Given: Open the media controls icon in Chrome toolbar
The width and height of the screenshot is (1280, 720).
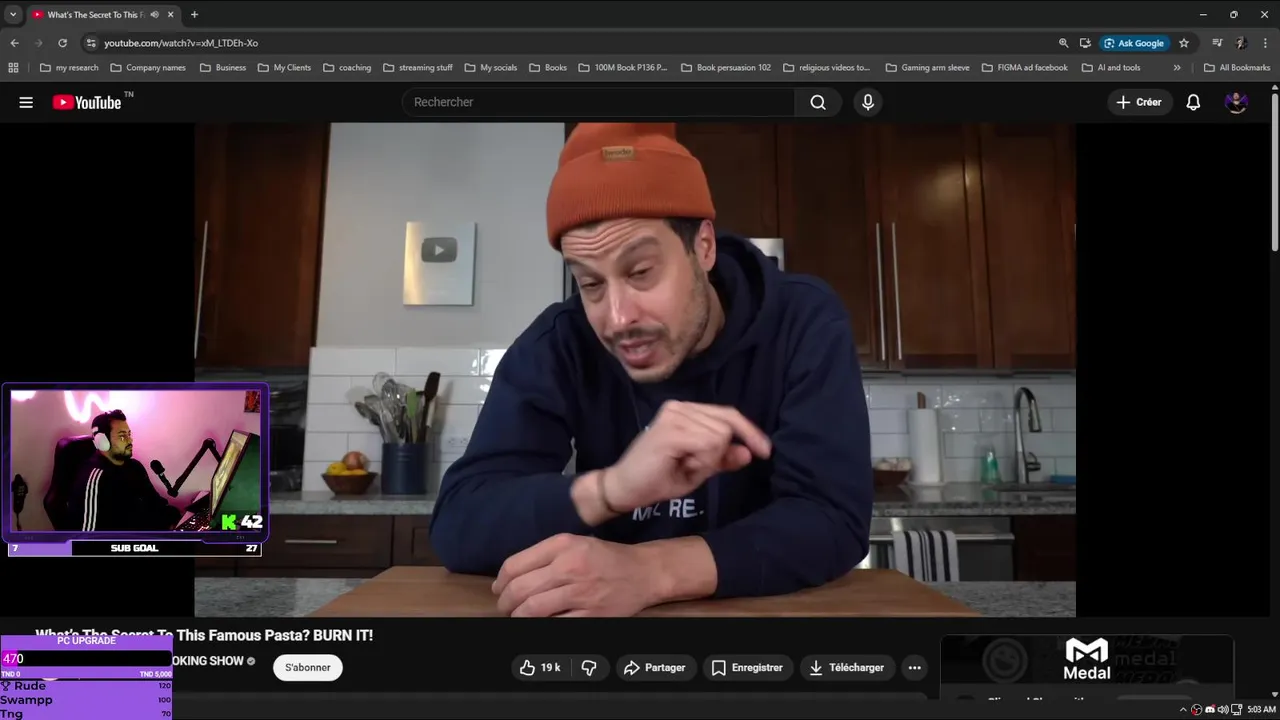Looking at the screenshot, I should [x=1217, y=43].
